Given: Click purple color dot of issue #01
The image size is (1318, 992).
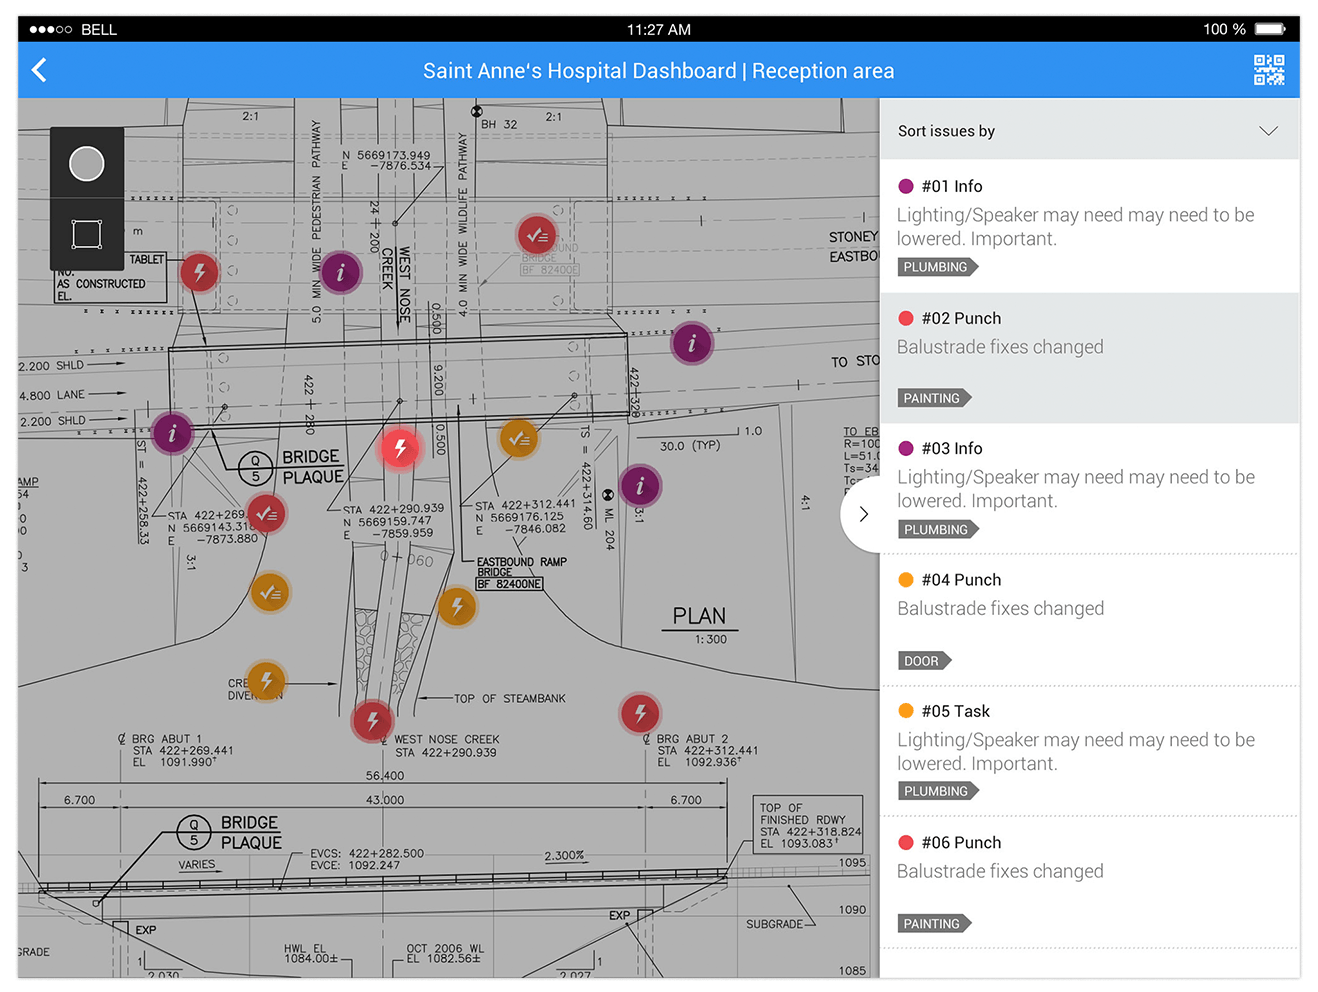Looking at the screenshot, I should [x=906, y=186].
